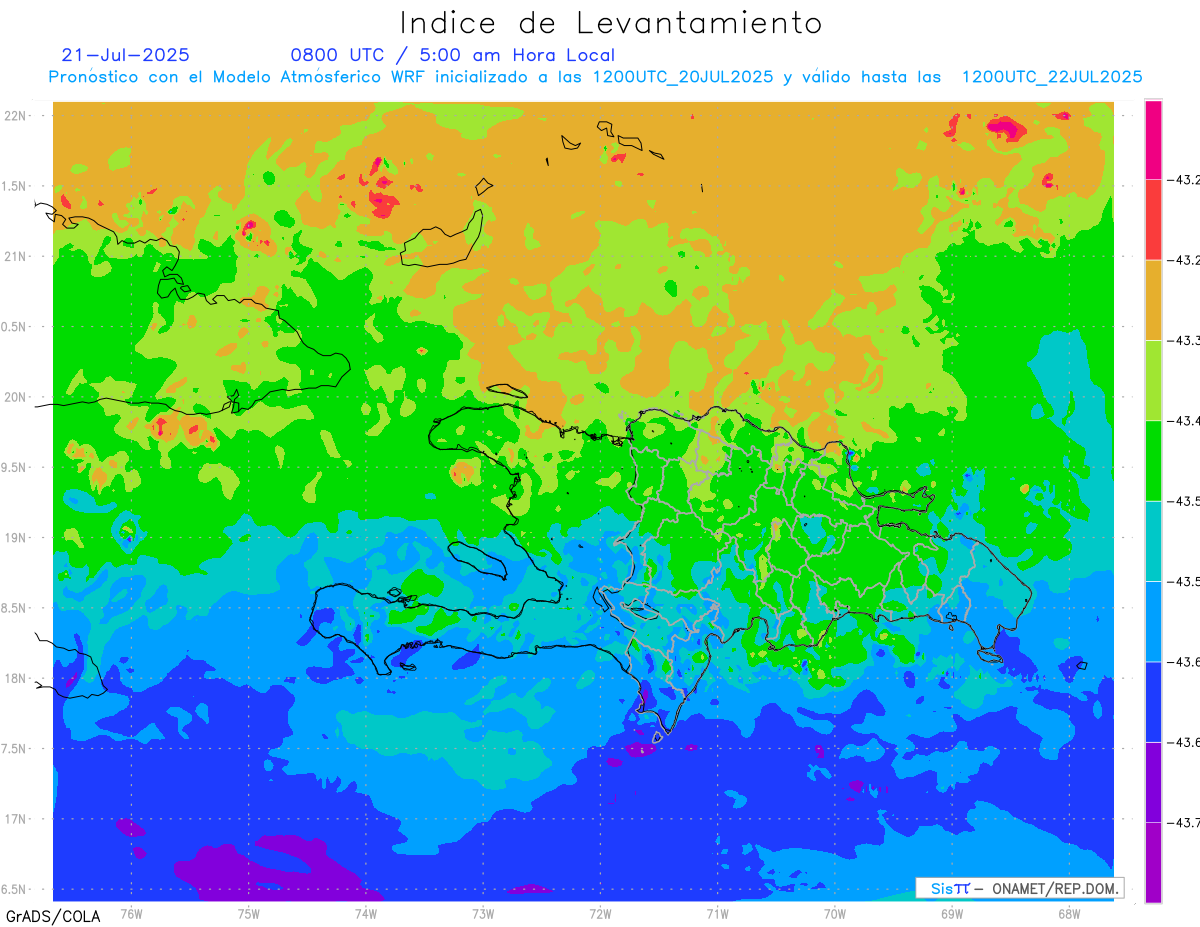
Task: Pick the dark blue legend swatch
Action: [x=1153, y=701]
